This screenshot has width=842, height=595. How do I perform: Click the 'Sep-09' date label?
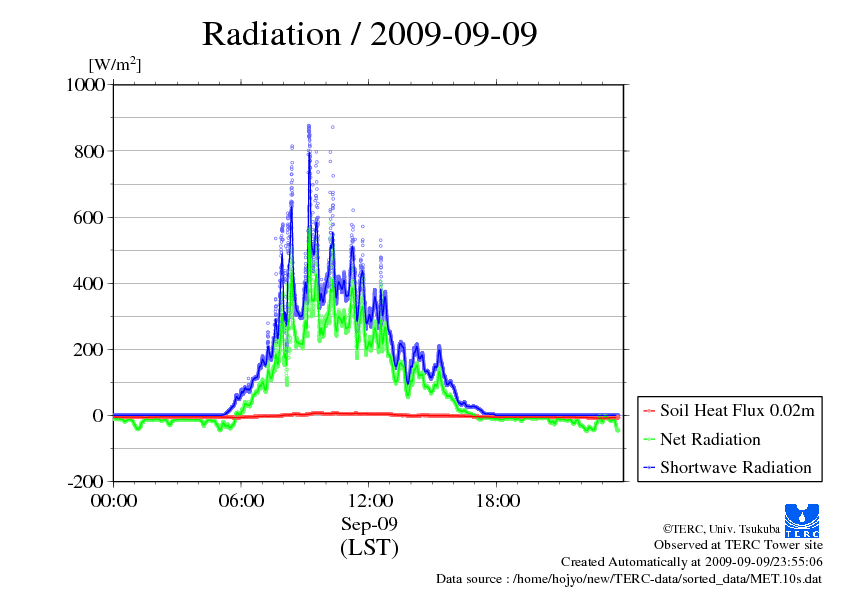(369, 524)
